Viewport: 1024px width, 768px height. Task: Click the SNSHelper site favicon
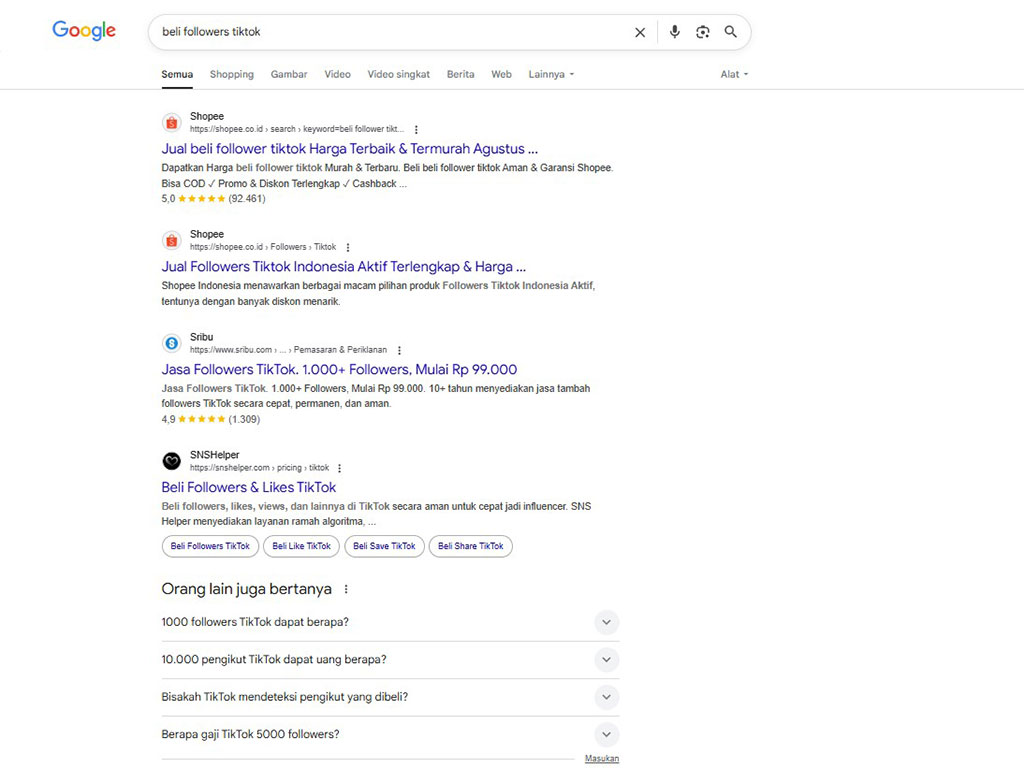tap(172, 461)
